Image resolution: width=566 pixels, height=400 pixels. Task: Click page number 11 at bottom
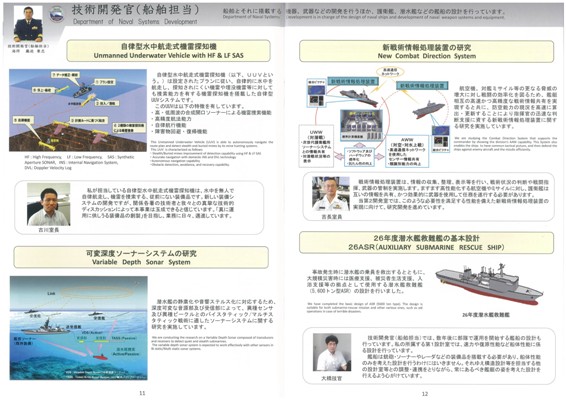142,393
